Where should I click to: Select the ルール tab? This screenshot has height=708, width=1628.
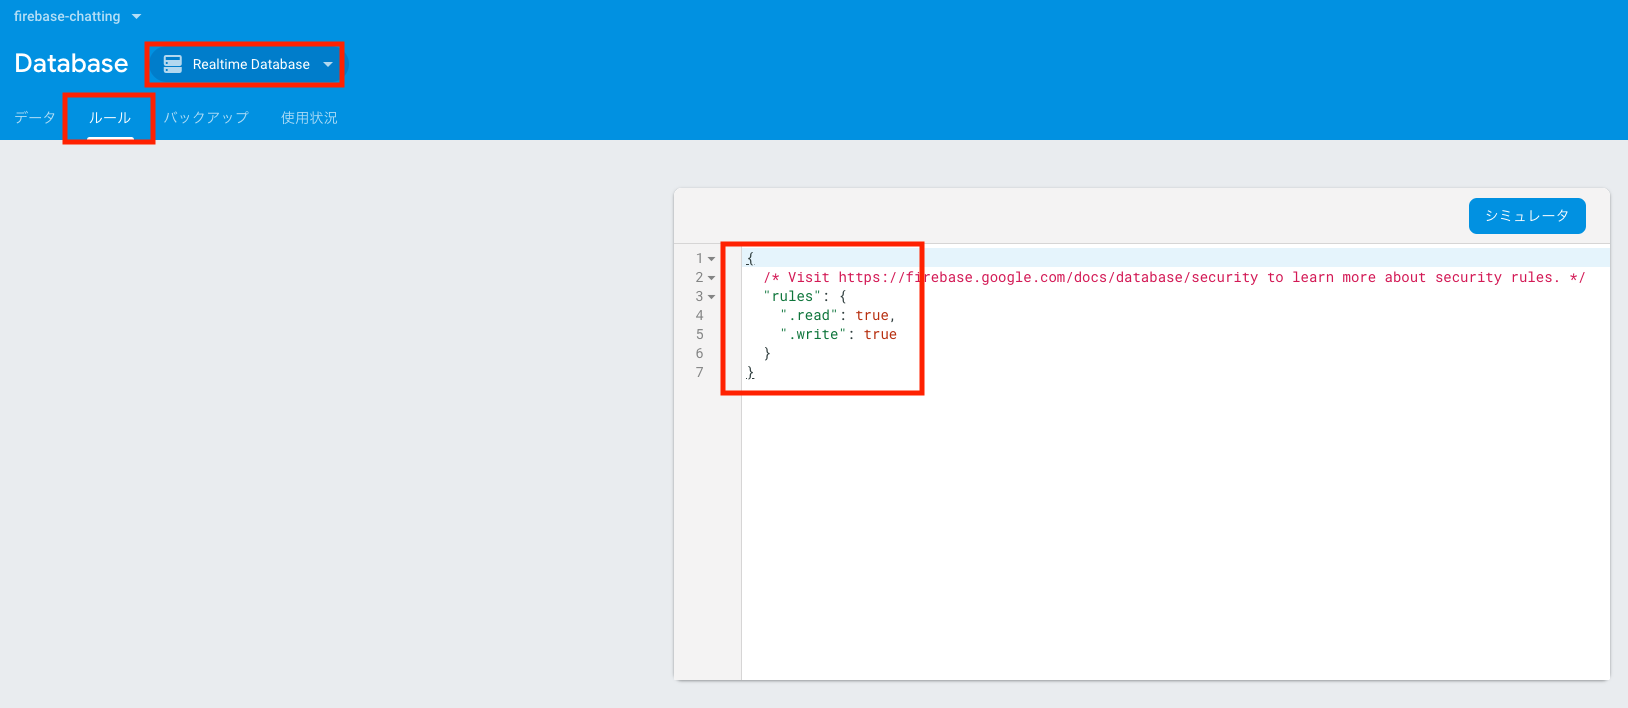pyautogui.click(x=110, y=117)
